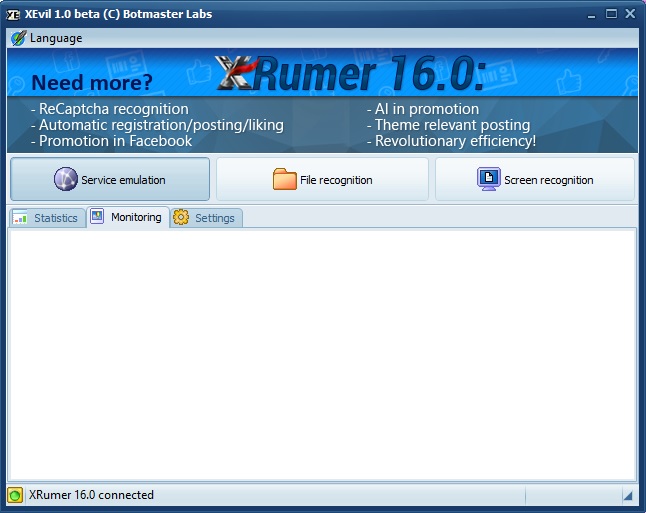Select the Service emulation button

110,179
